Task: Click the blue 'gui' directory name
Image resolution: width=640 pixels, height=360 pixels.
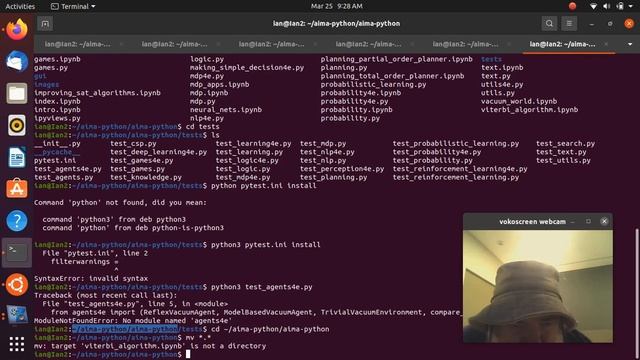Action: point(40,76)
